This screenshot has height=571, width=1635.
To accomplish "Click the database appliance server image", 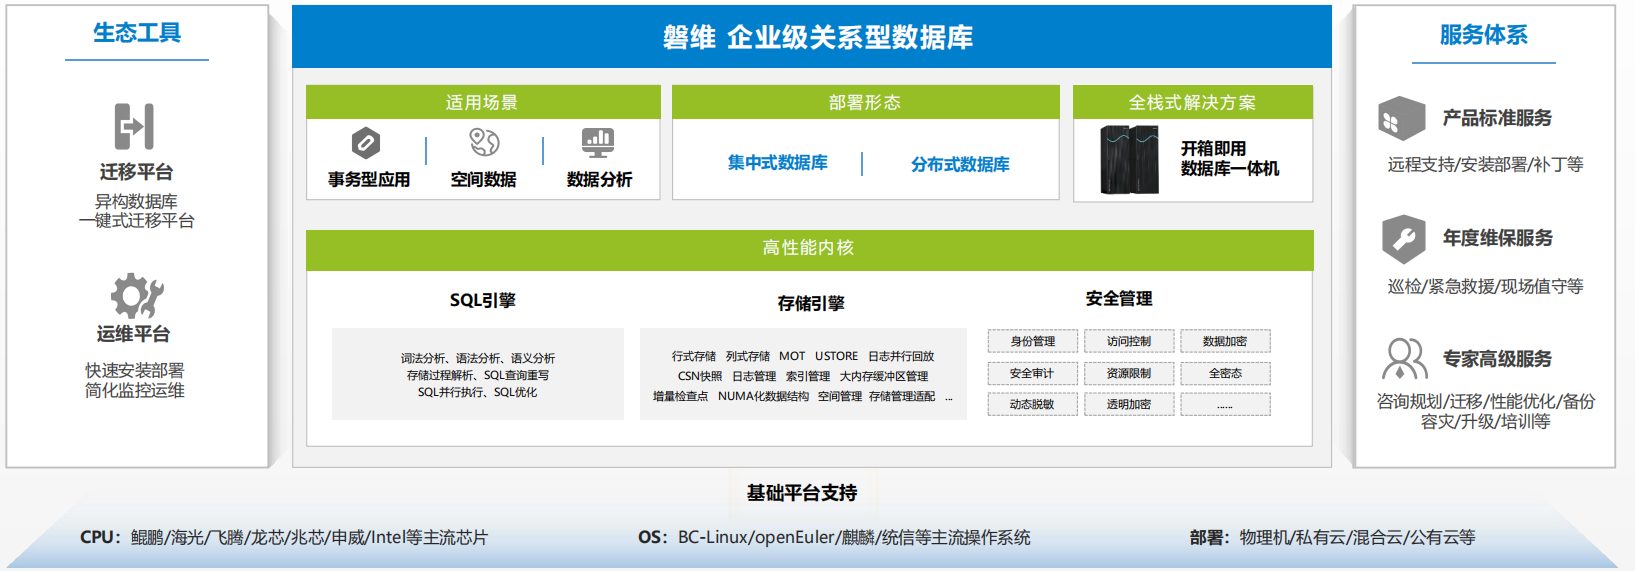I will click(1129, 160).
